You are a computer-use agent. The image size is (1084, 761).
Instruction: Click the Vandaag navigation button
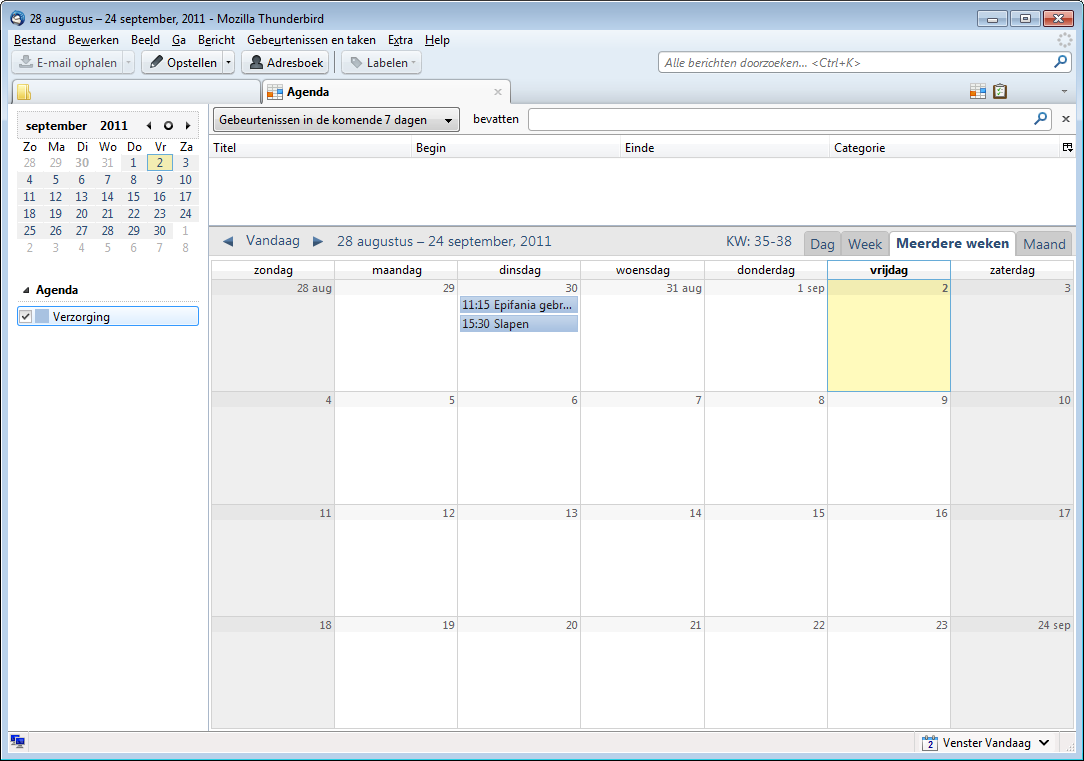pos(272,241)
